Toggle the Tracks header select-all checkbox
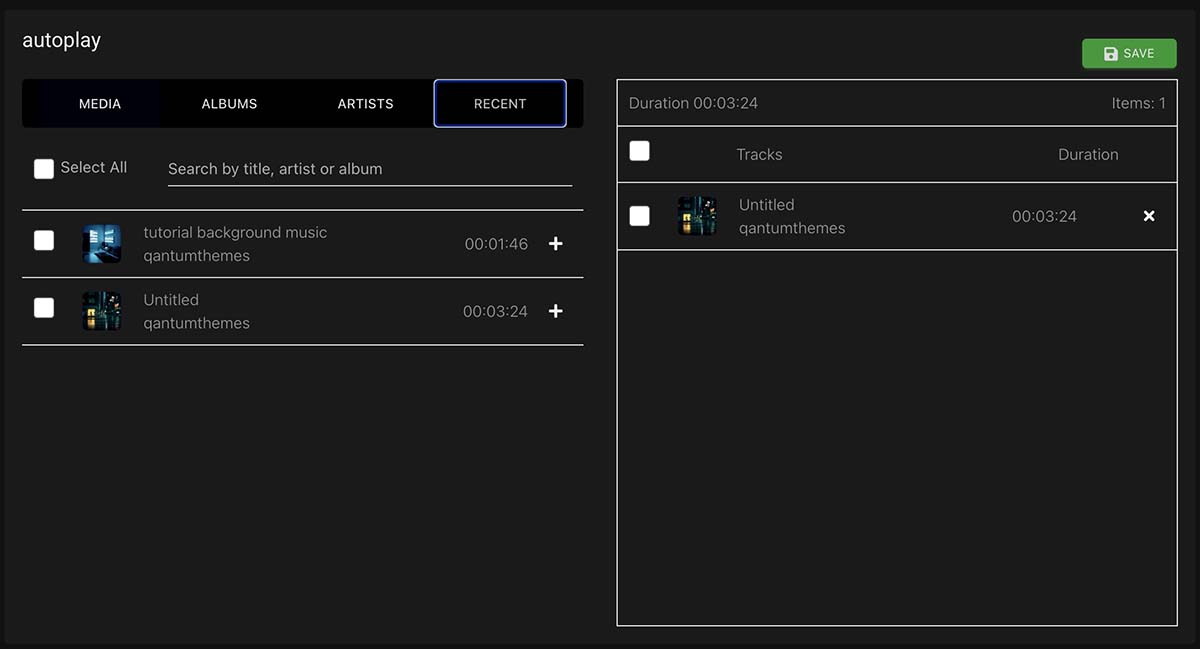 click(x=639, y=151)
